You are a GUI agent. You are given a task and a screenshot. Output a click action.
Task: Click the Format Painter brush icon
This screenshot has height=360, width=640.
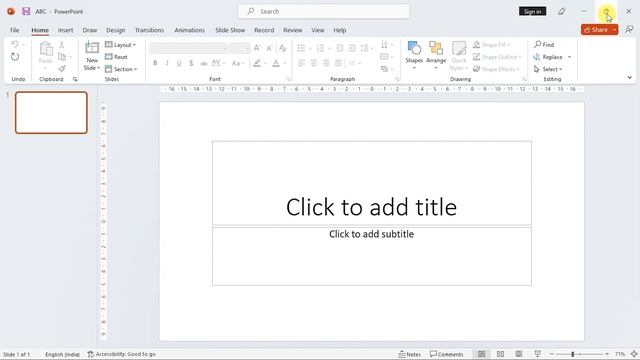[x=62, y=69]
